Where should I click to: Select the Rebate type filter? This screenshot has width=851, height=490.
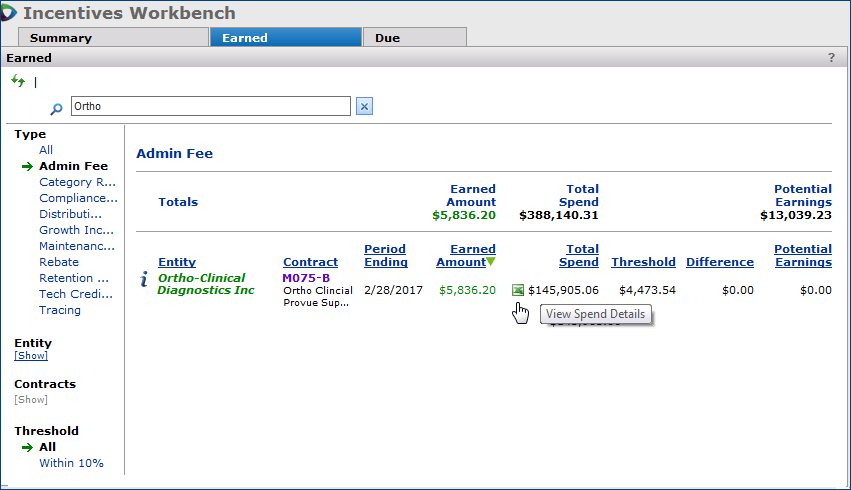pos(59,262)
